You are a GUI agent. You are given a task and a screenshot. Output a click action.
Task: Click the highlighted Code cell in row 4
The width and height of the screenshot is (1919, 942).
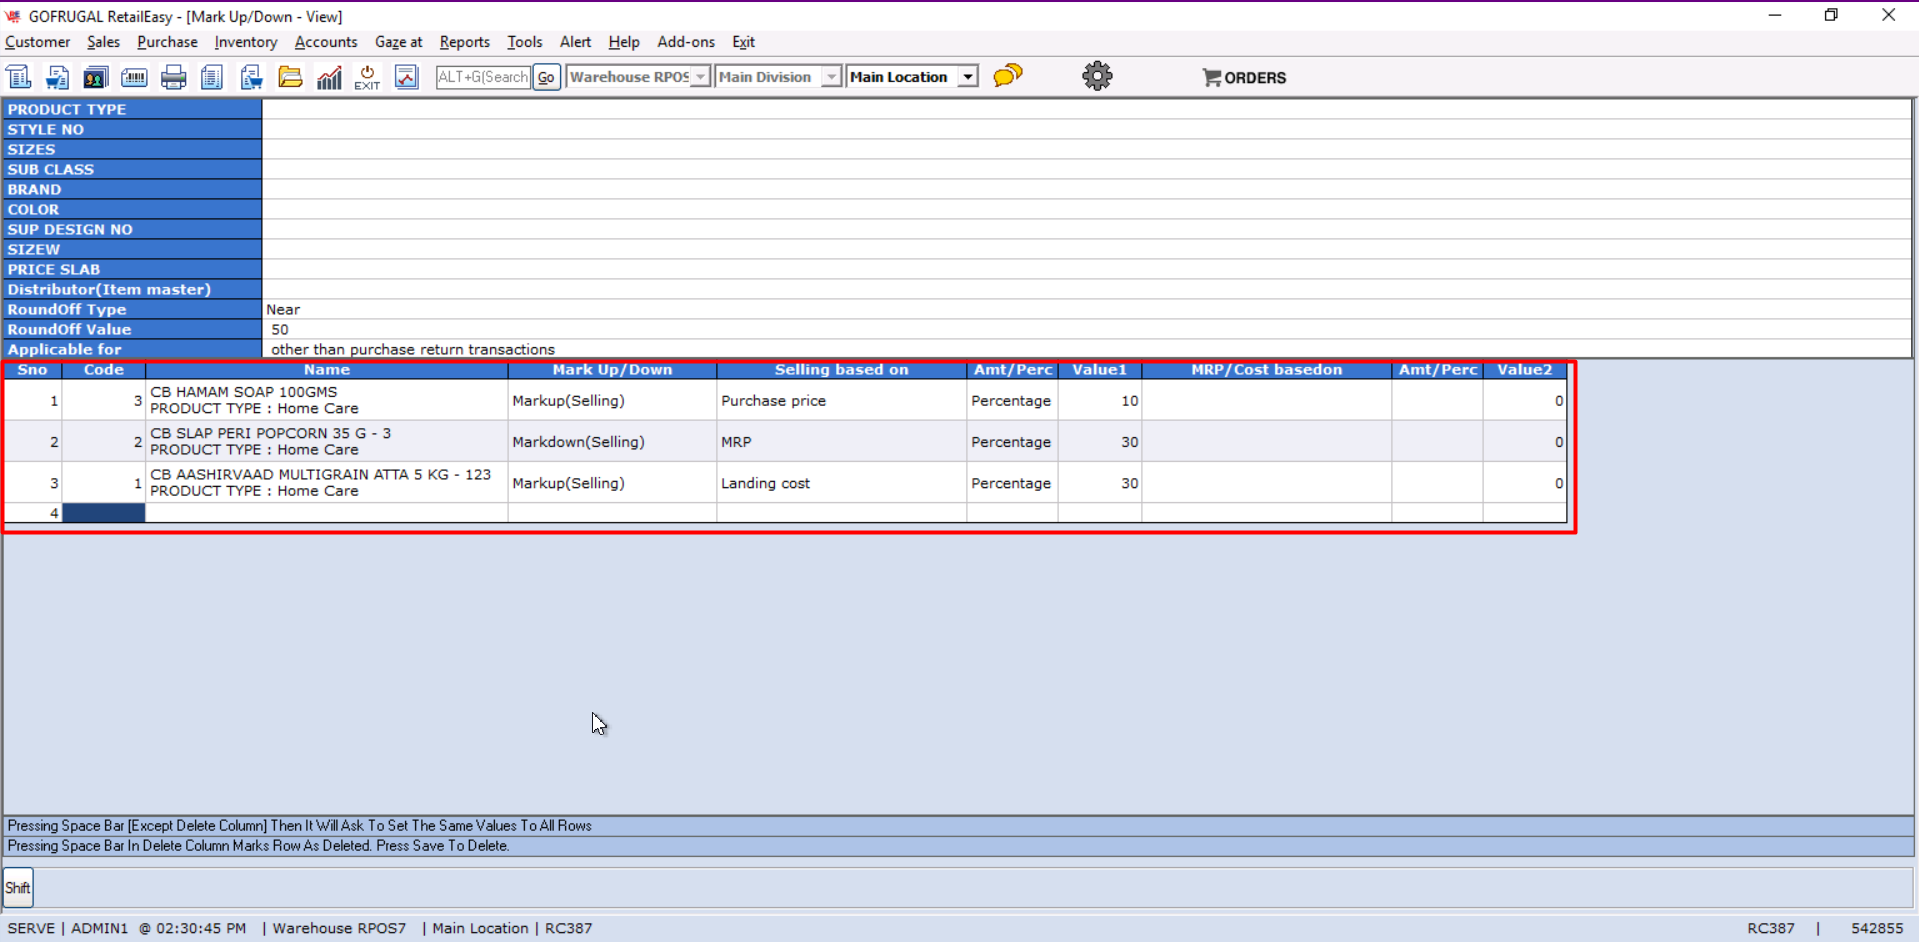click(104, 513)
